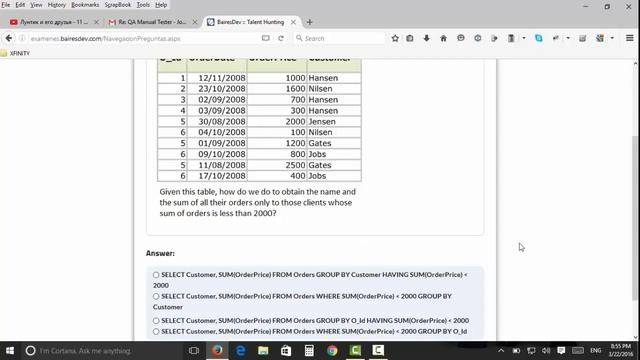Click the send-tab arrow toolbar icon
640x360 pixels.
pos(494,38)
